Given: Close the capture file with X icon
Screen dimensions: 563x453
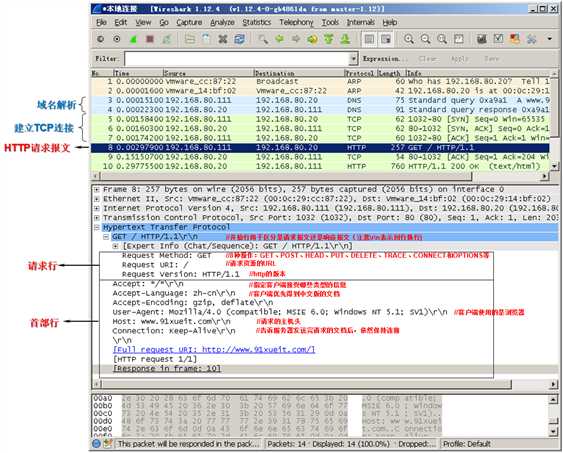Looking at the screenshot, I should [x=223, y=39].
